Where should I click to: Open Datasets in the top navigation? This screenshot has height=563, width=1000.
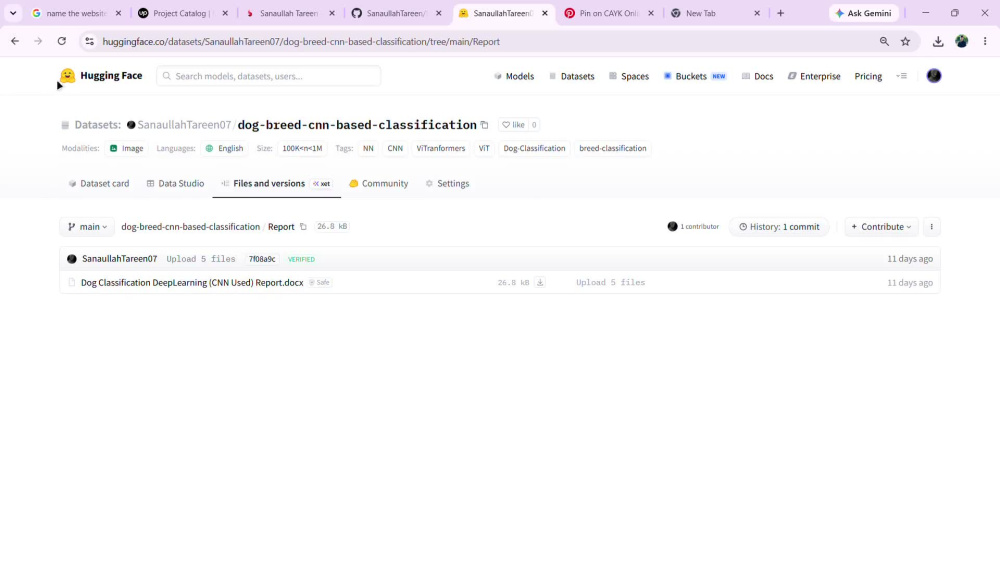coord(571,76)
